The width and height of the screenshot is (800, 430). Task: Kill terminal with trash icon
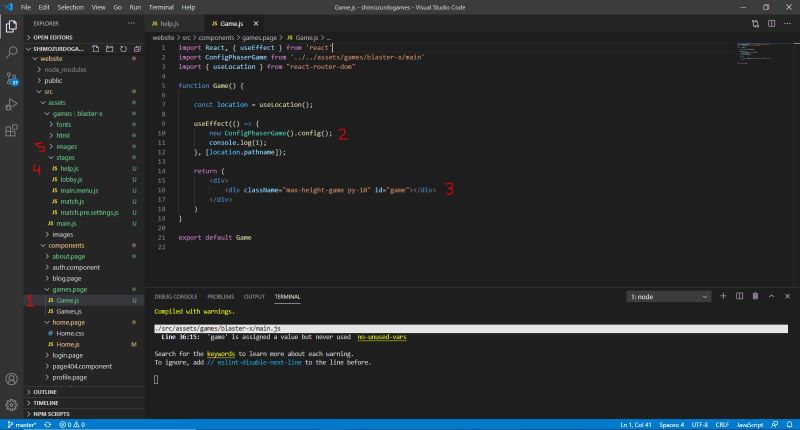point(755,296)
